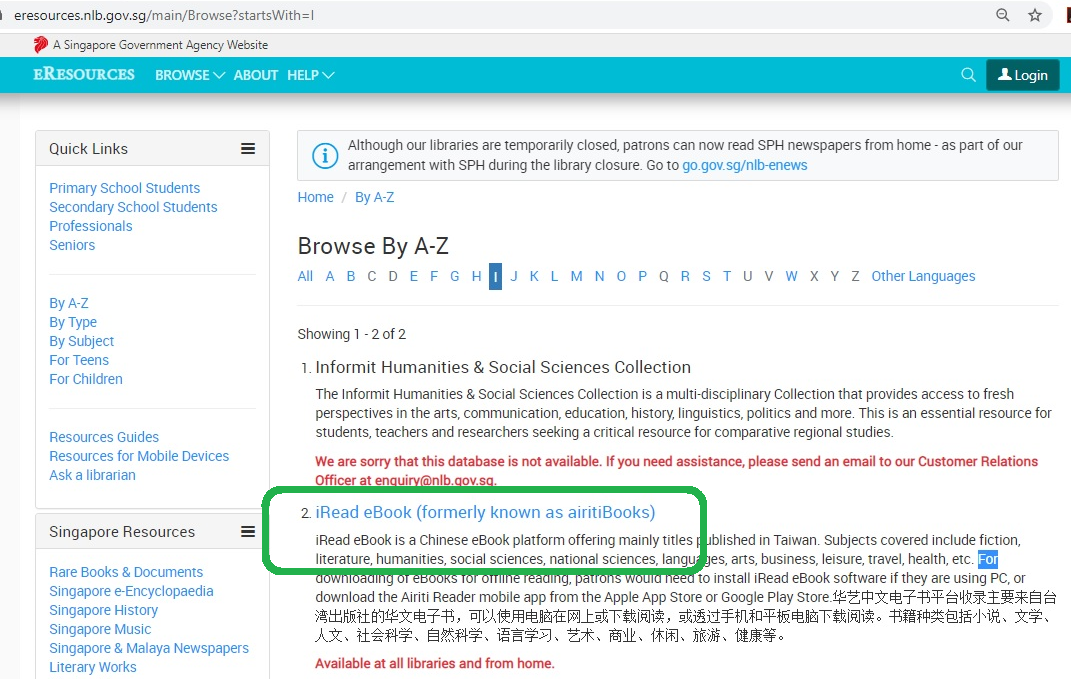
Task: Open the Seniors quick link
Action: click(x=72, y=245)
